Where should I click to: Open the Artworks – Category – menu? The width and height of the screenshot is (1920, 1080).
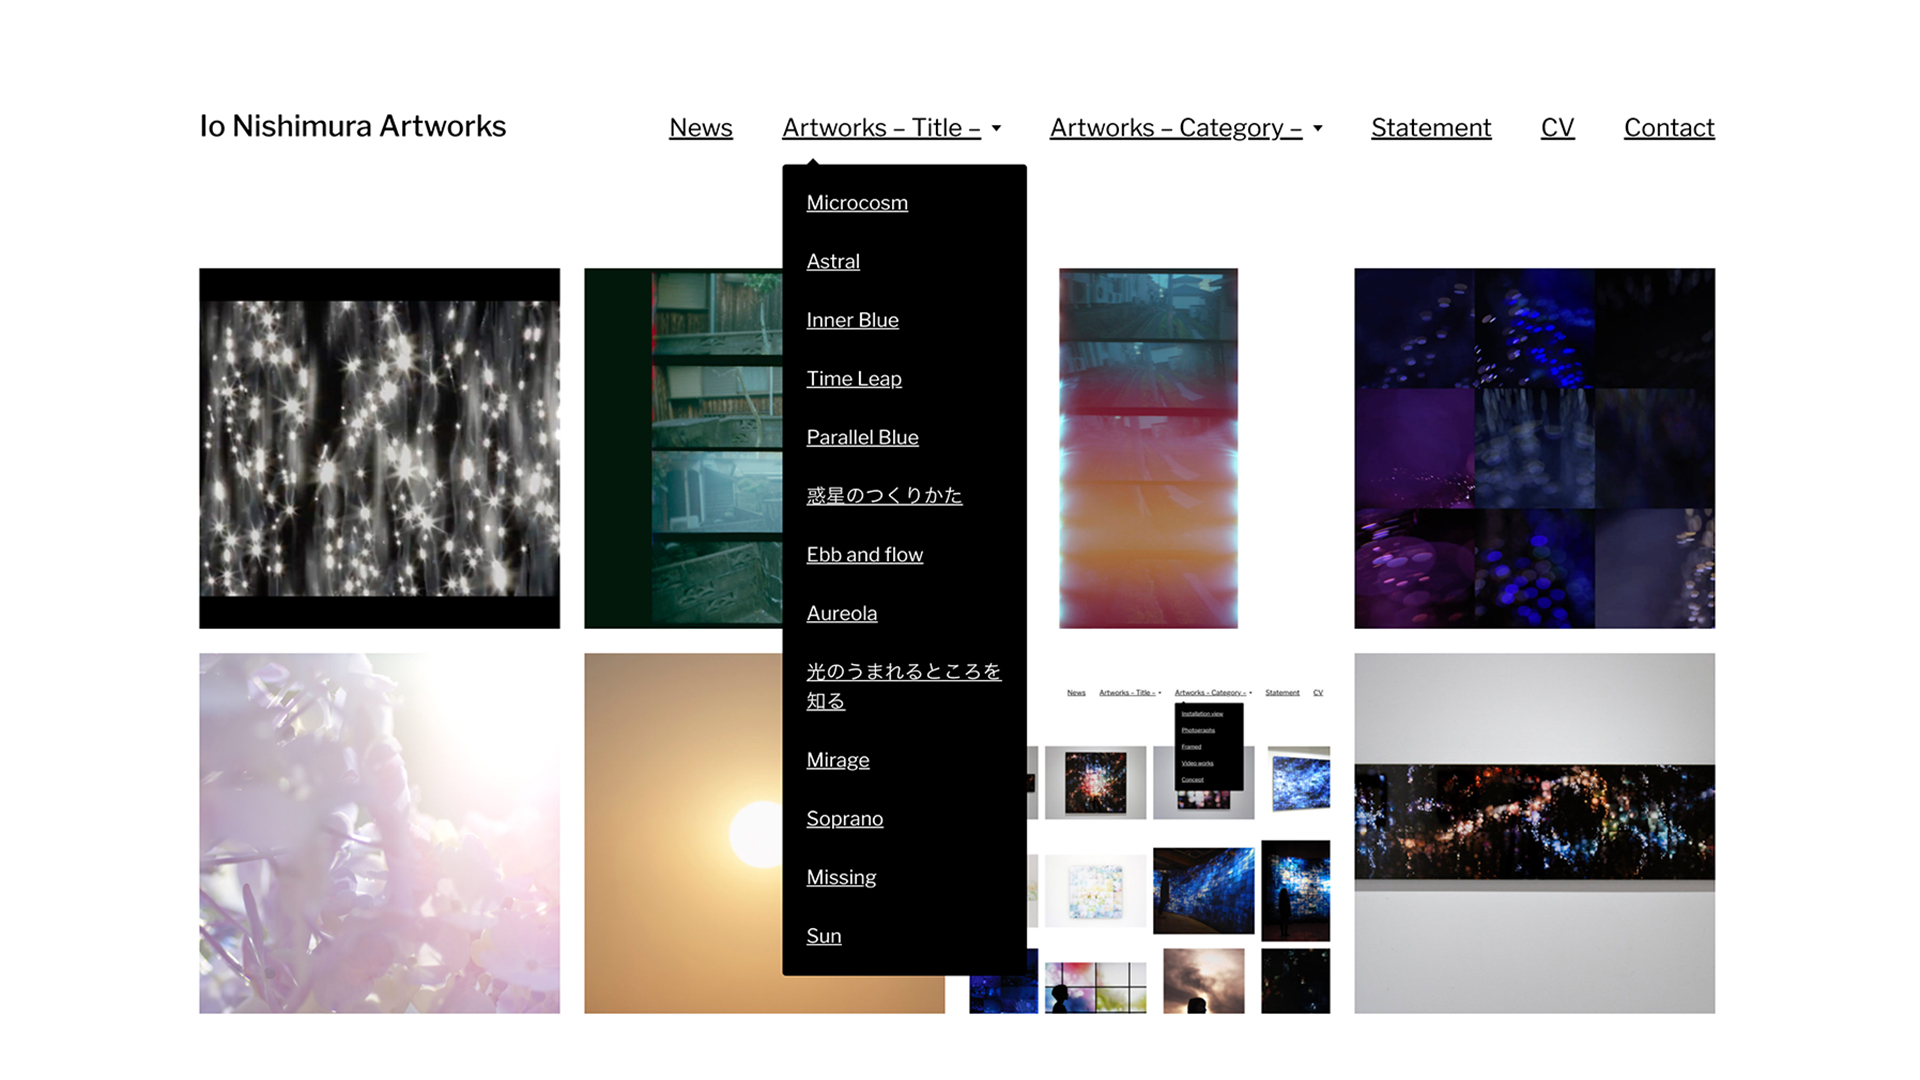(x=1175, y=128)
